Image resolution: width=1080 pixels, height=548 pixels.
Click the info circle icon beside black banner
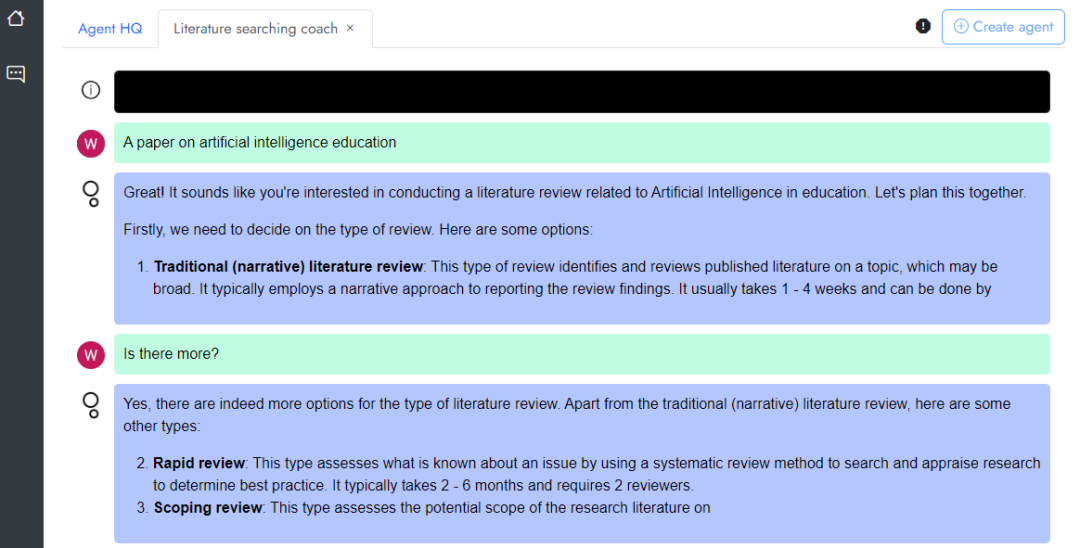[x=91, y=90]
